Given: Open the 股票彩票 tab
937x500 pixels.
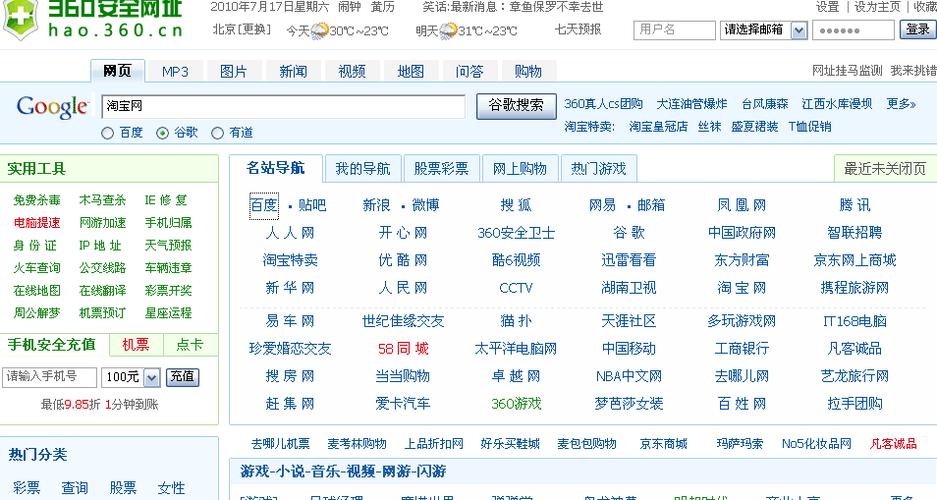Looking at the screenshot, I should (x=442, y=169).
